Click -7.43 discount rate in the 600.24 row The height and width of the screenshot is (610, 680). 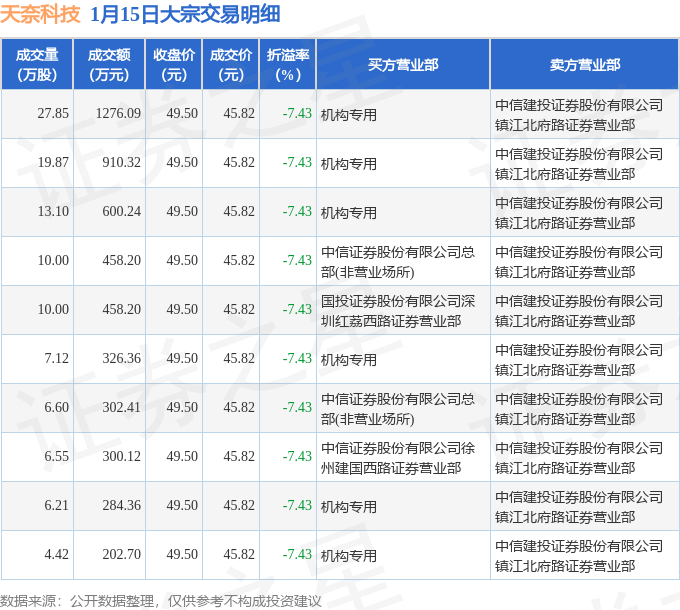(x=297, y=212)
